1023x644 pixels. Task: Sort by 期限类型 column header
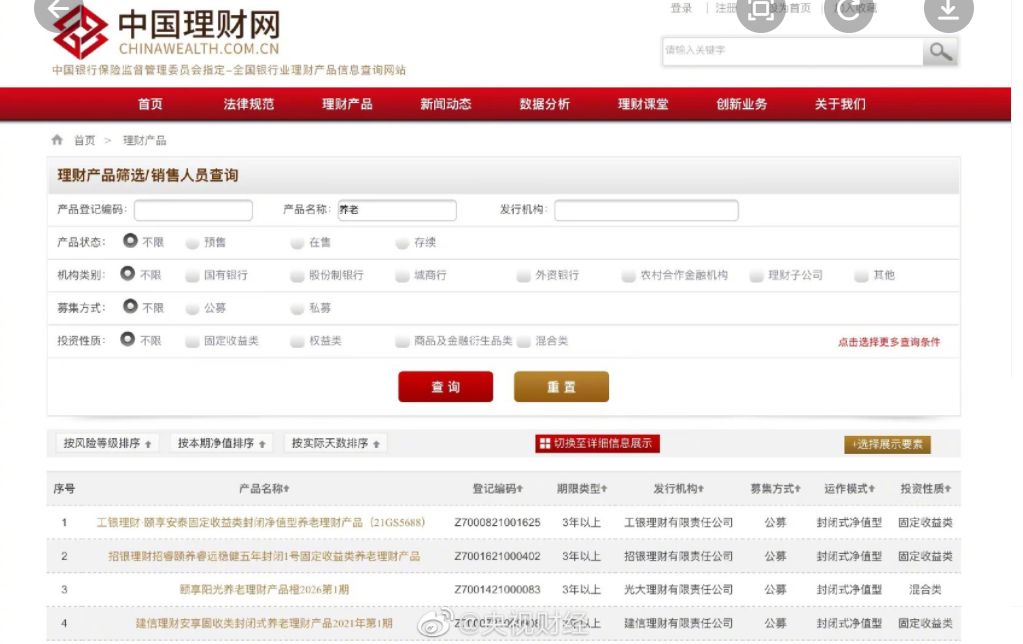581,489
